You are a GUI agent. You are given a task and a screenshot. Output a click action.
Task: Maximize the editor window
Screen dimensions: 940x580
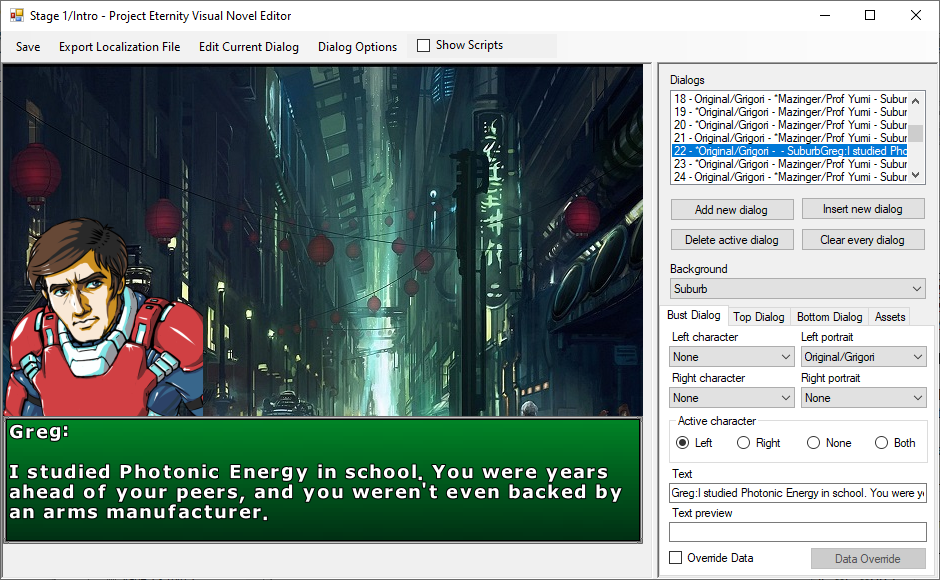(870, 16)
